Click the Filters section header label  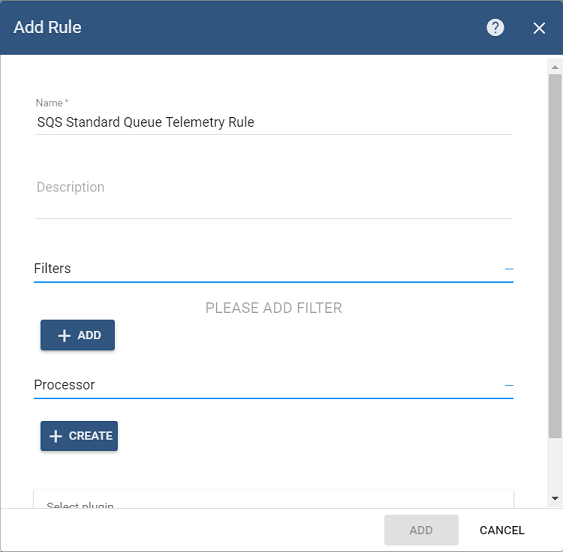[52, 268]
